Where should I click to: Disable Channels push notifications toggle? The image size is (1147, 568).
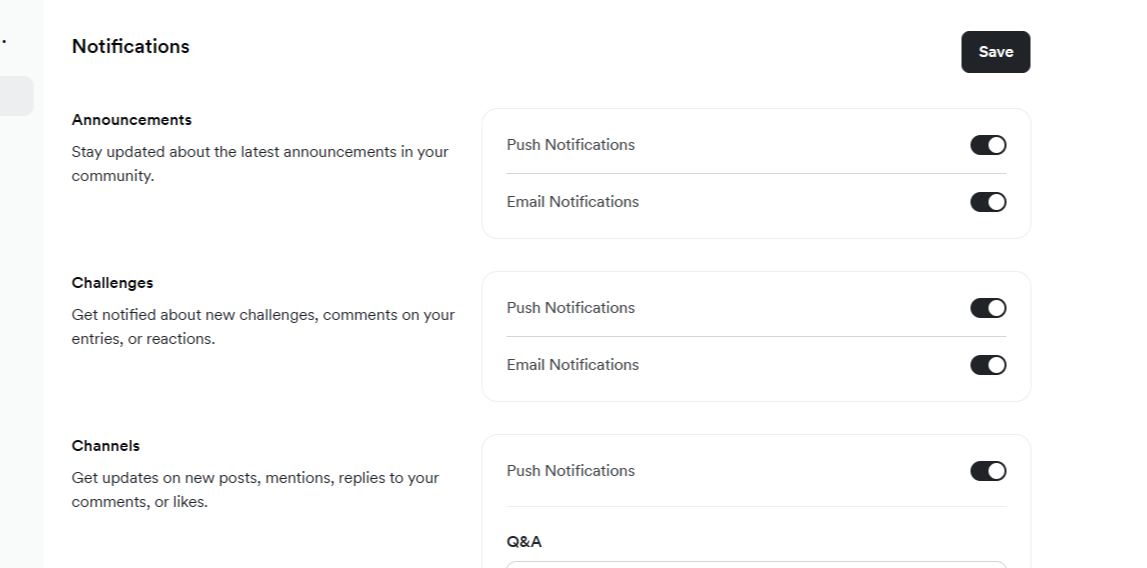tap(988, 471)
